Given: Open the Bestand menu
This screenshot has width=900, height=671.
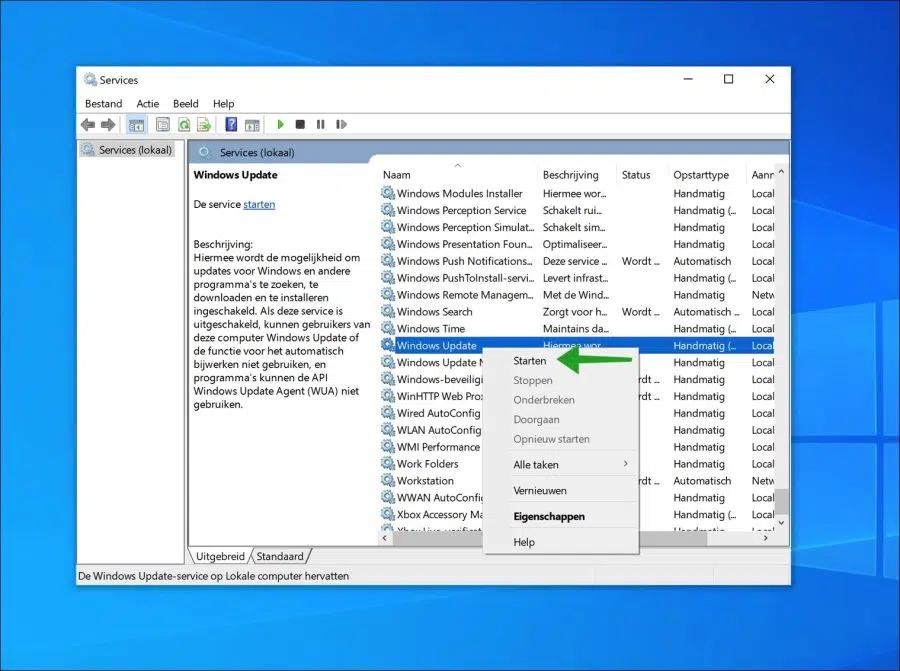Looking at the screenshot, I should (103, 103).
